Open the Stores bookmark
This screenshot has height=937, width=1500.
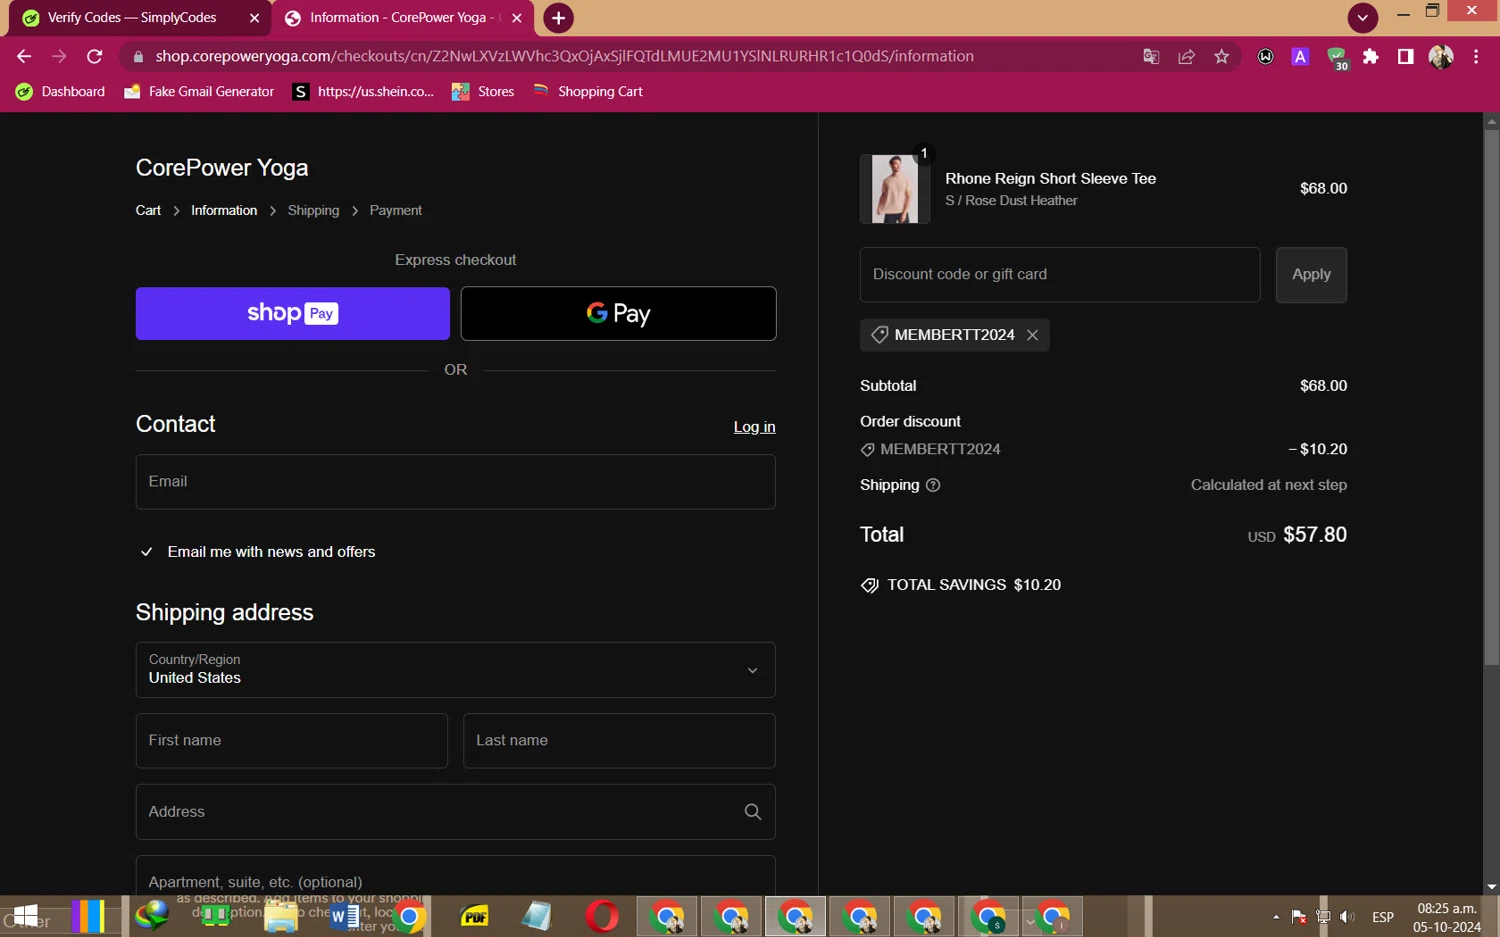pos(483,92)
